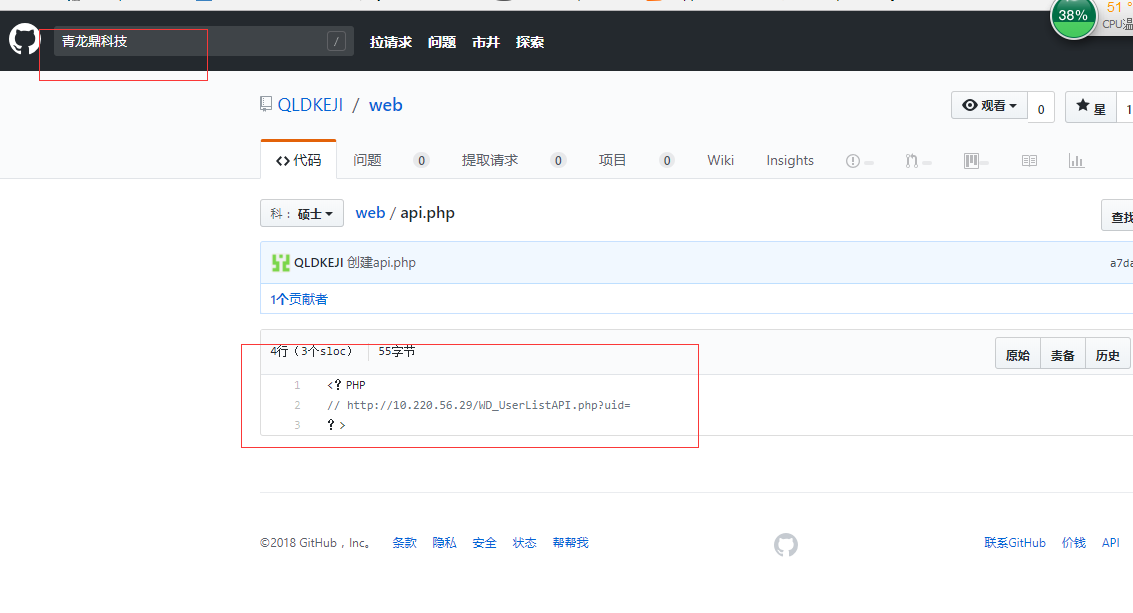Open the web breadcrumb link before api.php
The width and height of the screenshot is (1133, 613).
370,213
